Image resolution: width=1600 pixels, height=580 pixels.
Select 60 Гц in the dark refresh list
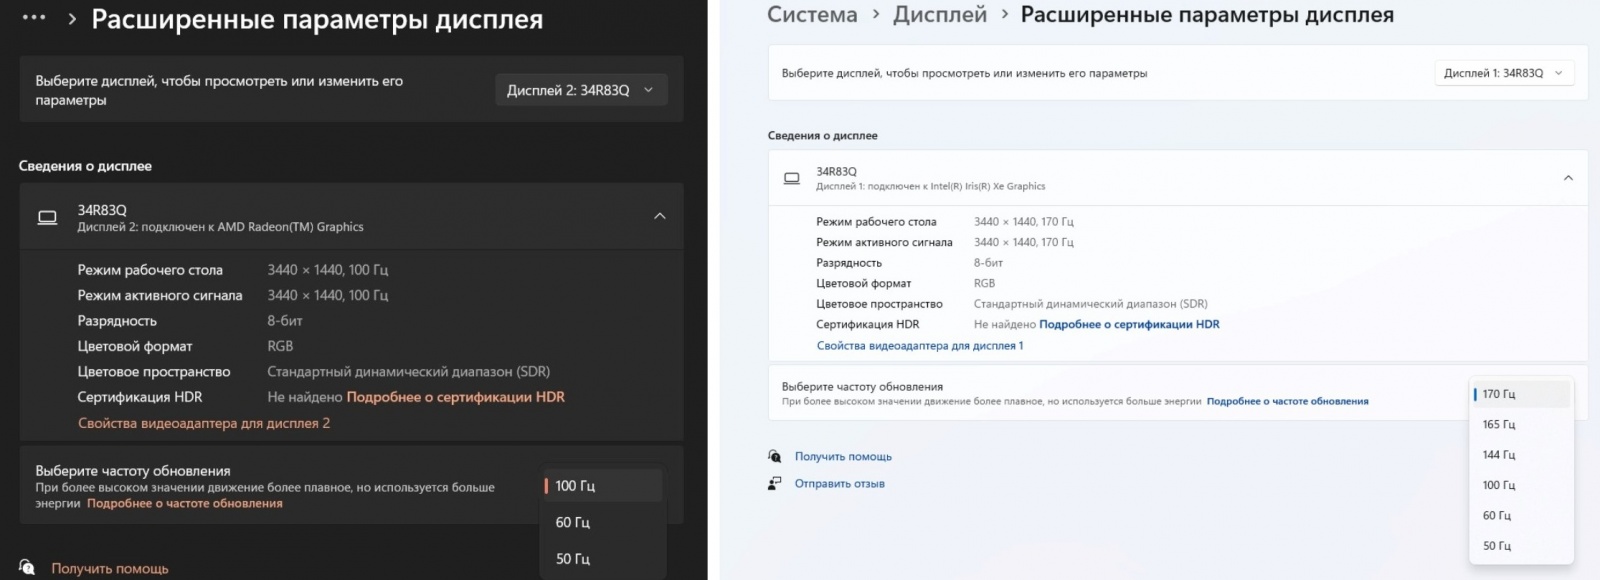[573, 522]
